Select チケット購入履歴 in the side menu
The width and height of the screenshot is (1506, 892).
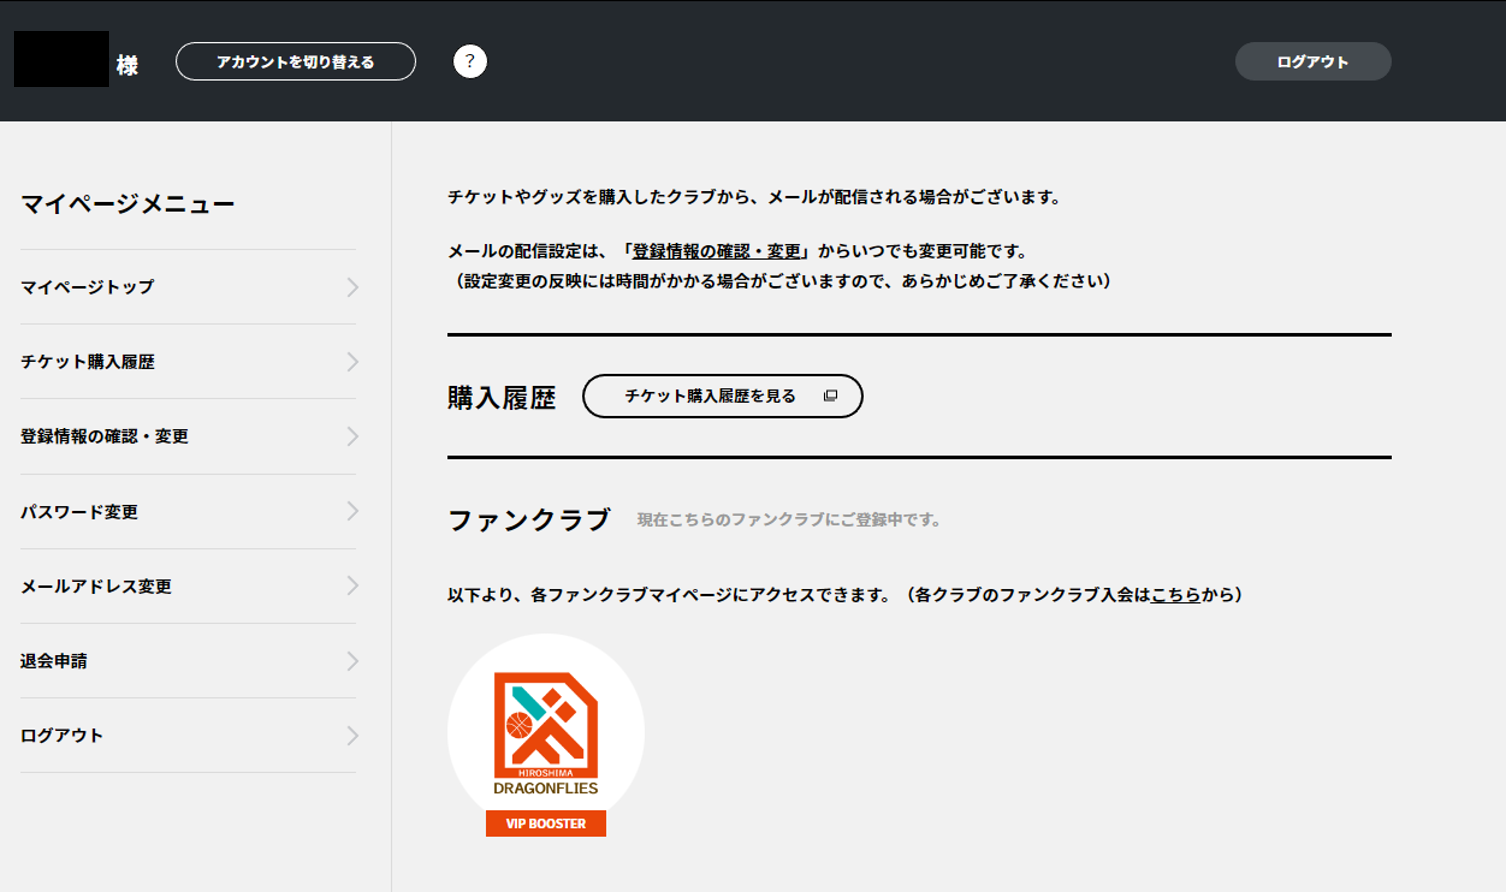(x=188, y=362)
